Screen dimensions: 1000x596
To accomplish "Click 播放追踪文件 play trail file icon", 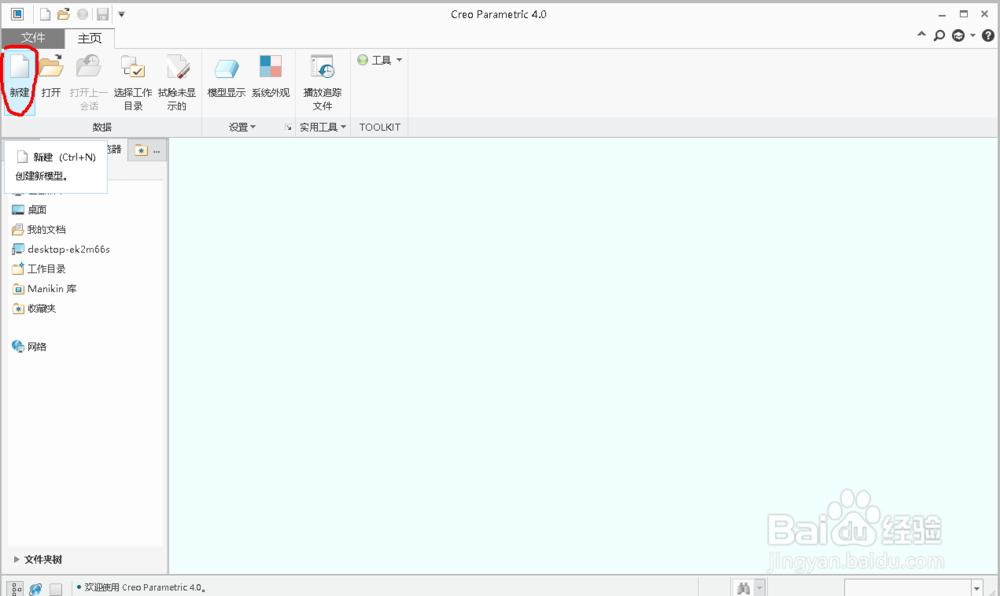I will [322, 67].
